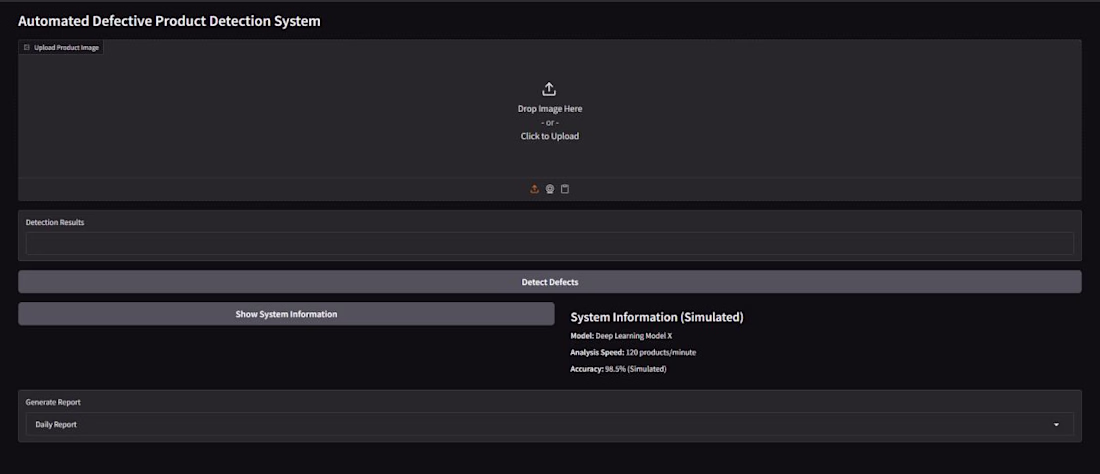Click the Show System Information button
Image resolution: width=1100 pixels, height=474 pixels.
pos(286,314)
